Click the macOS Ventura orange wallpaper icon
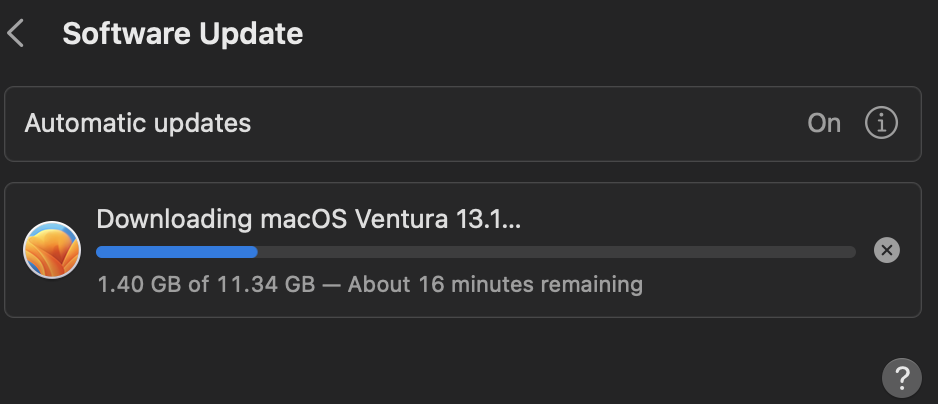Screen dimensions: 938x404 pos(52,250)
